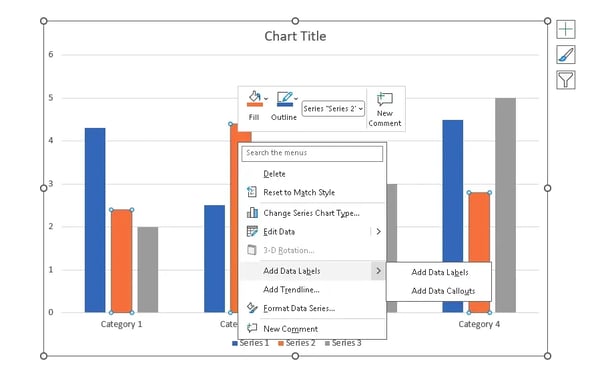Click the Chart Title text

295,36
